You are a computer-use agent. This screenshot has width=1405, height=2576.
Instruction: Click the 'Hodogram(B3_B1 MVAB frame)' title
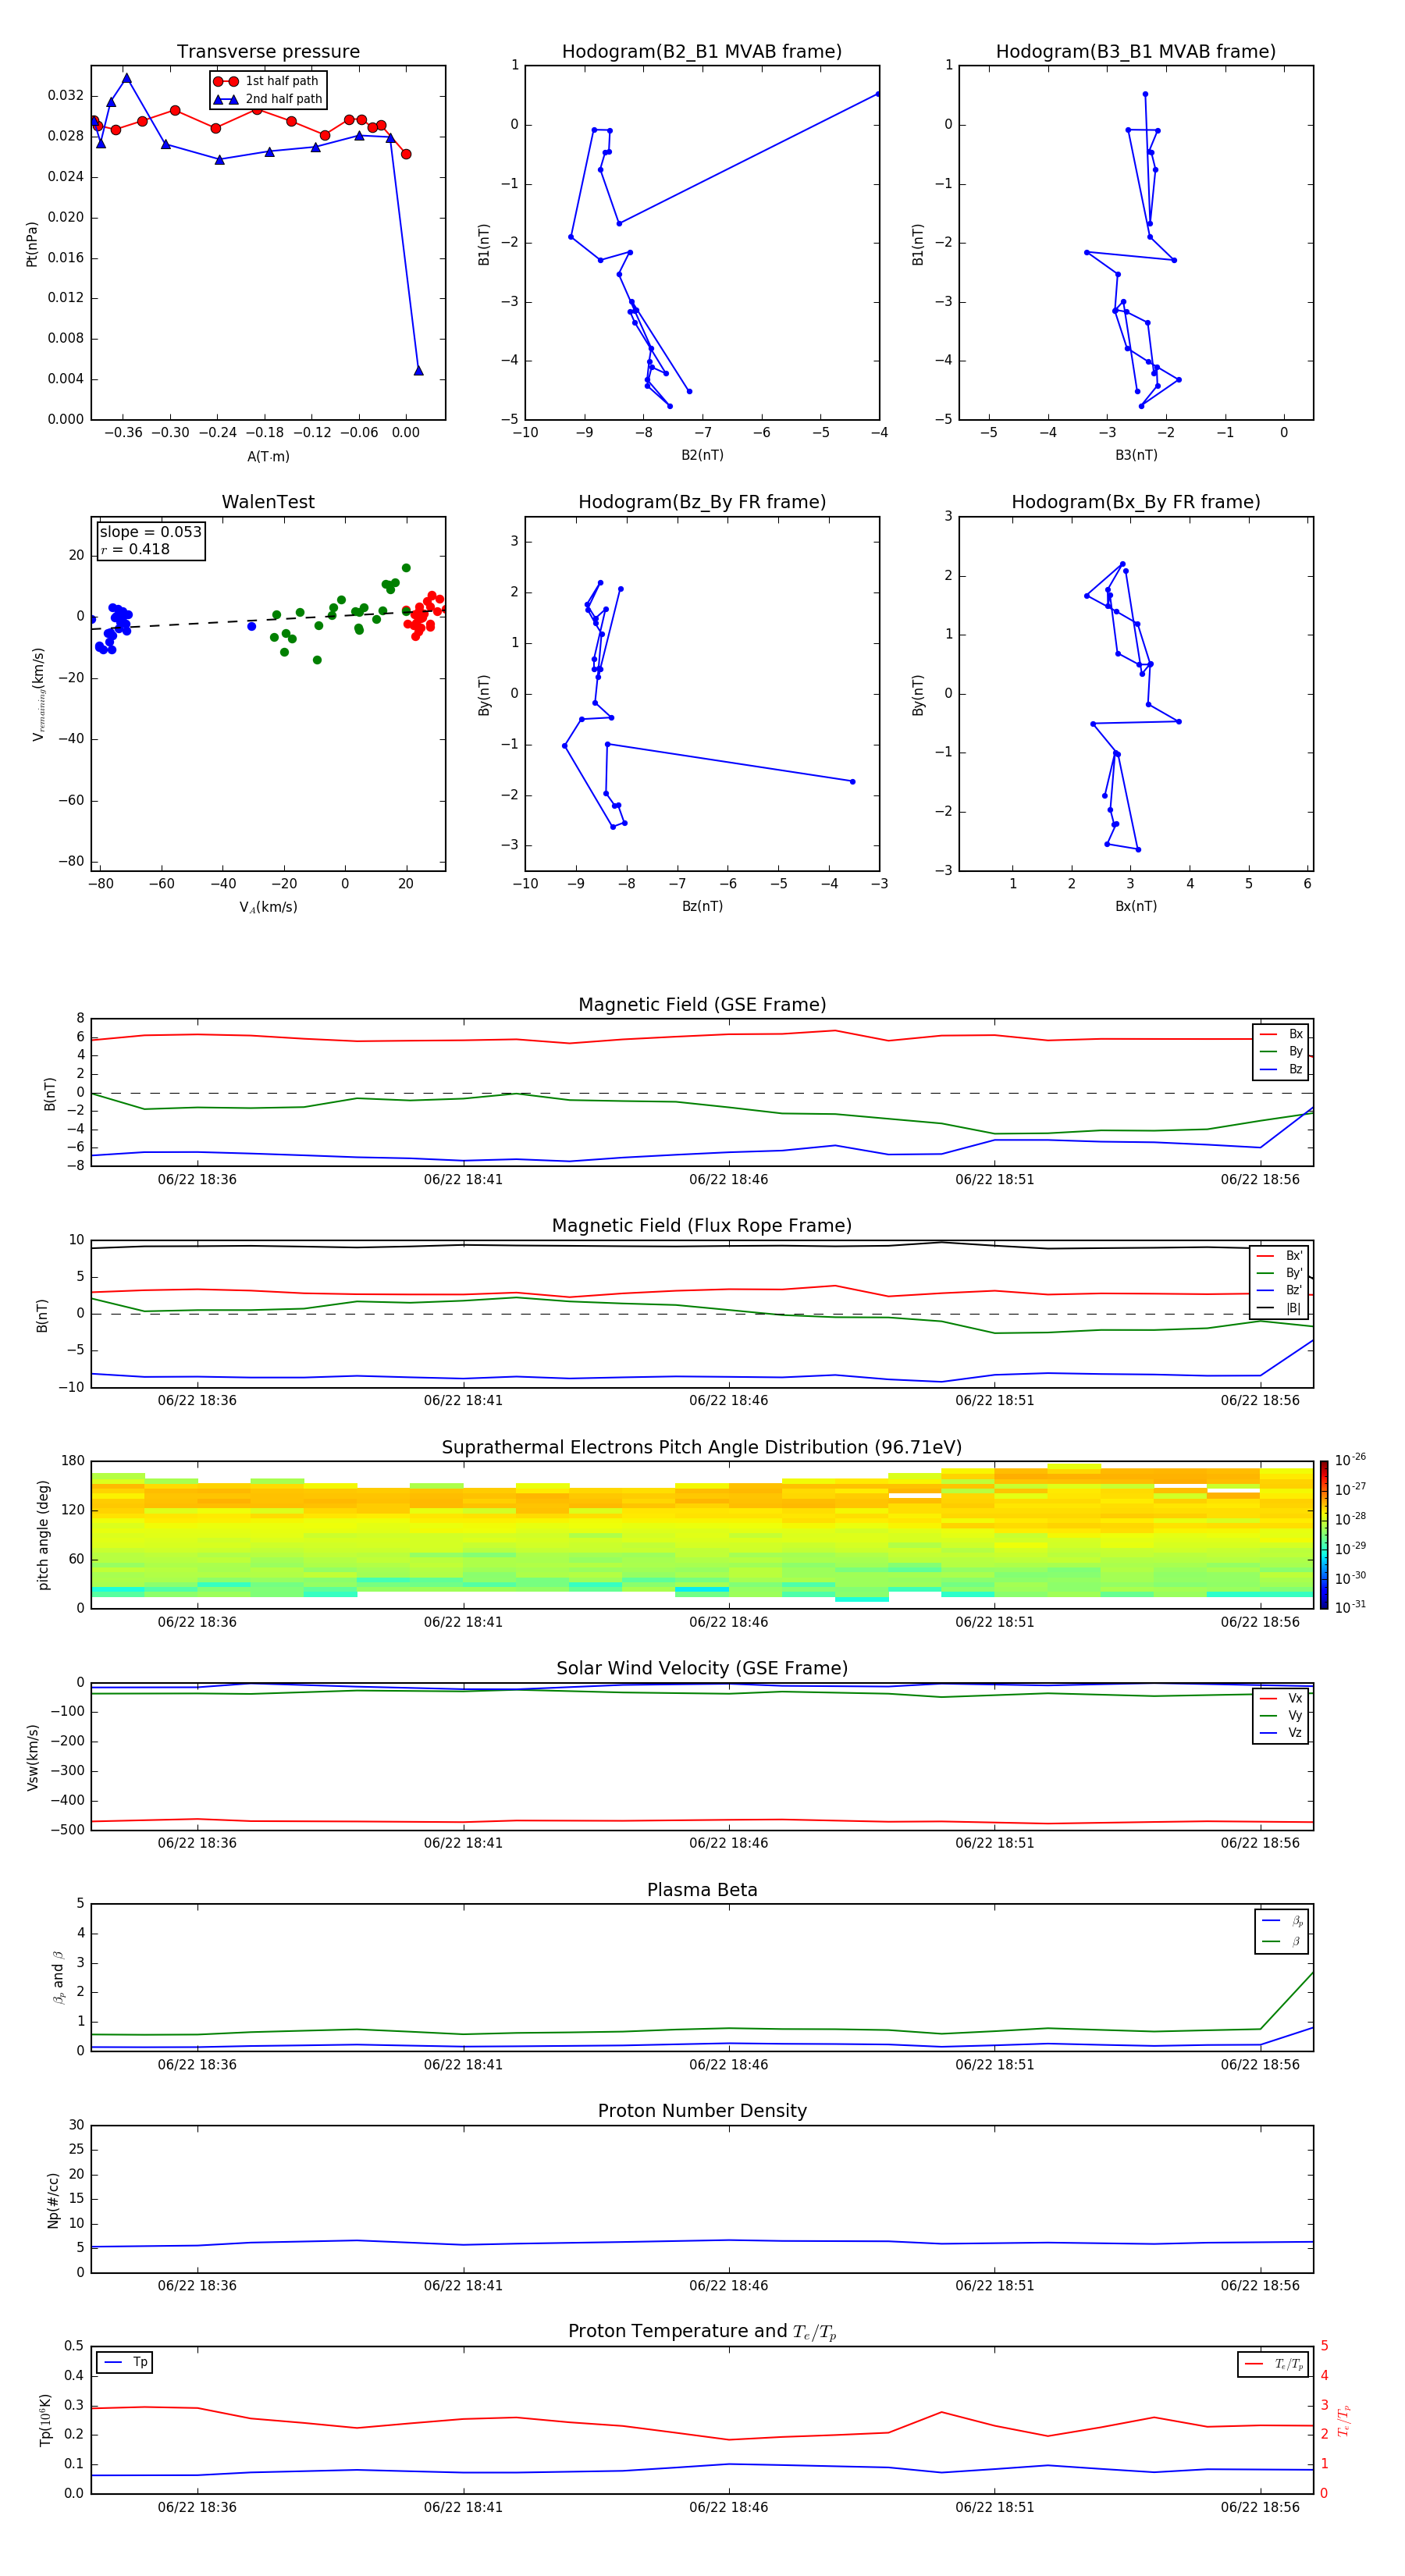(x=1136, y=52)
